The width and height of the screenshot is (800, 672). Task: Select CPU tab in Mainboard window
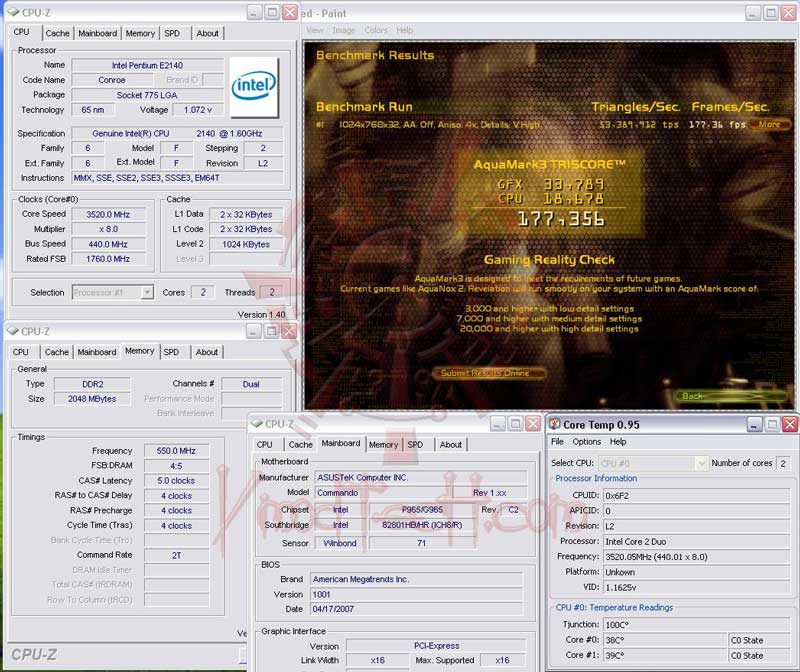264,445
